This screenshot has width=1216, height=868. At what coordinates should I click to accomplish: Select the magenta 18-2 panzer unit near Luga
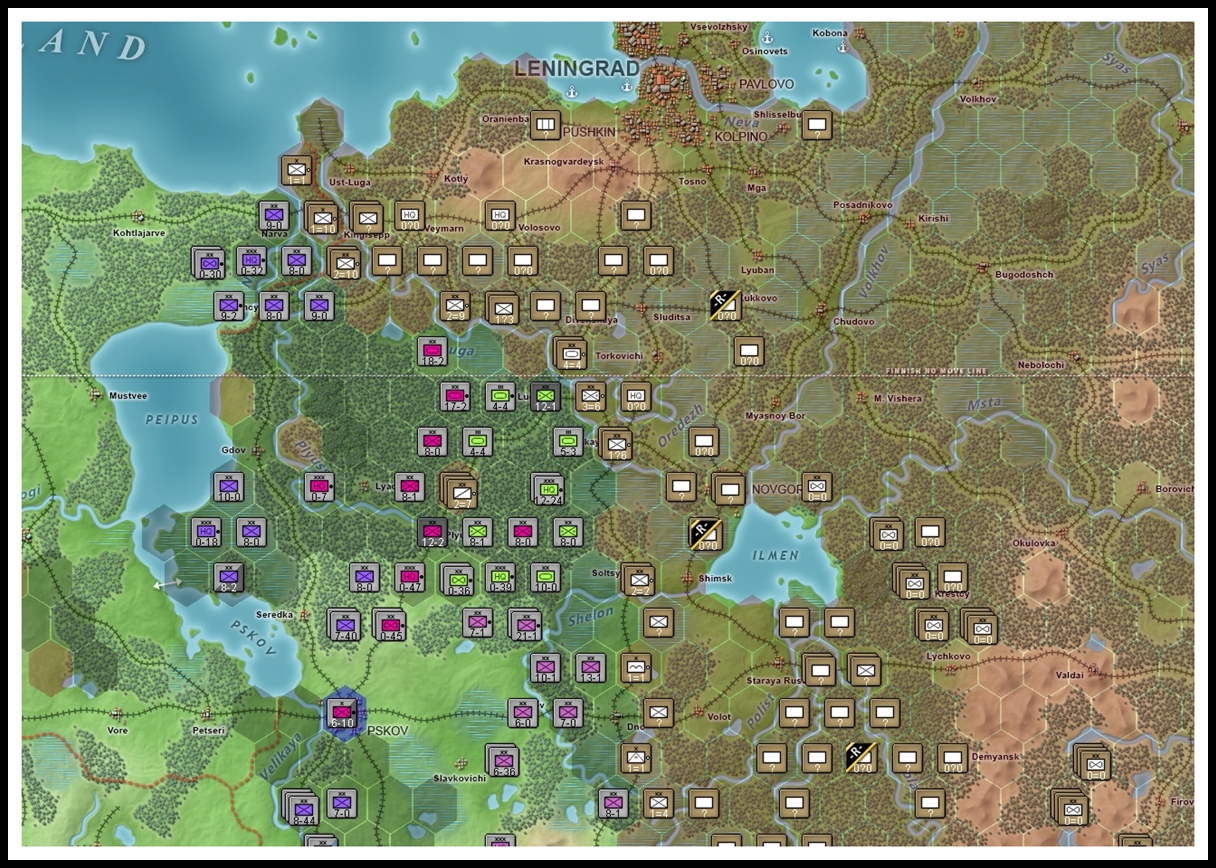[432, 351]
